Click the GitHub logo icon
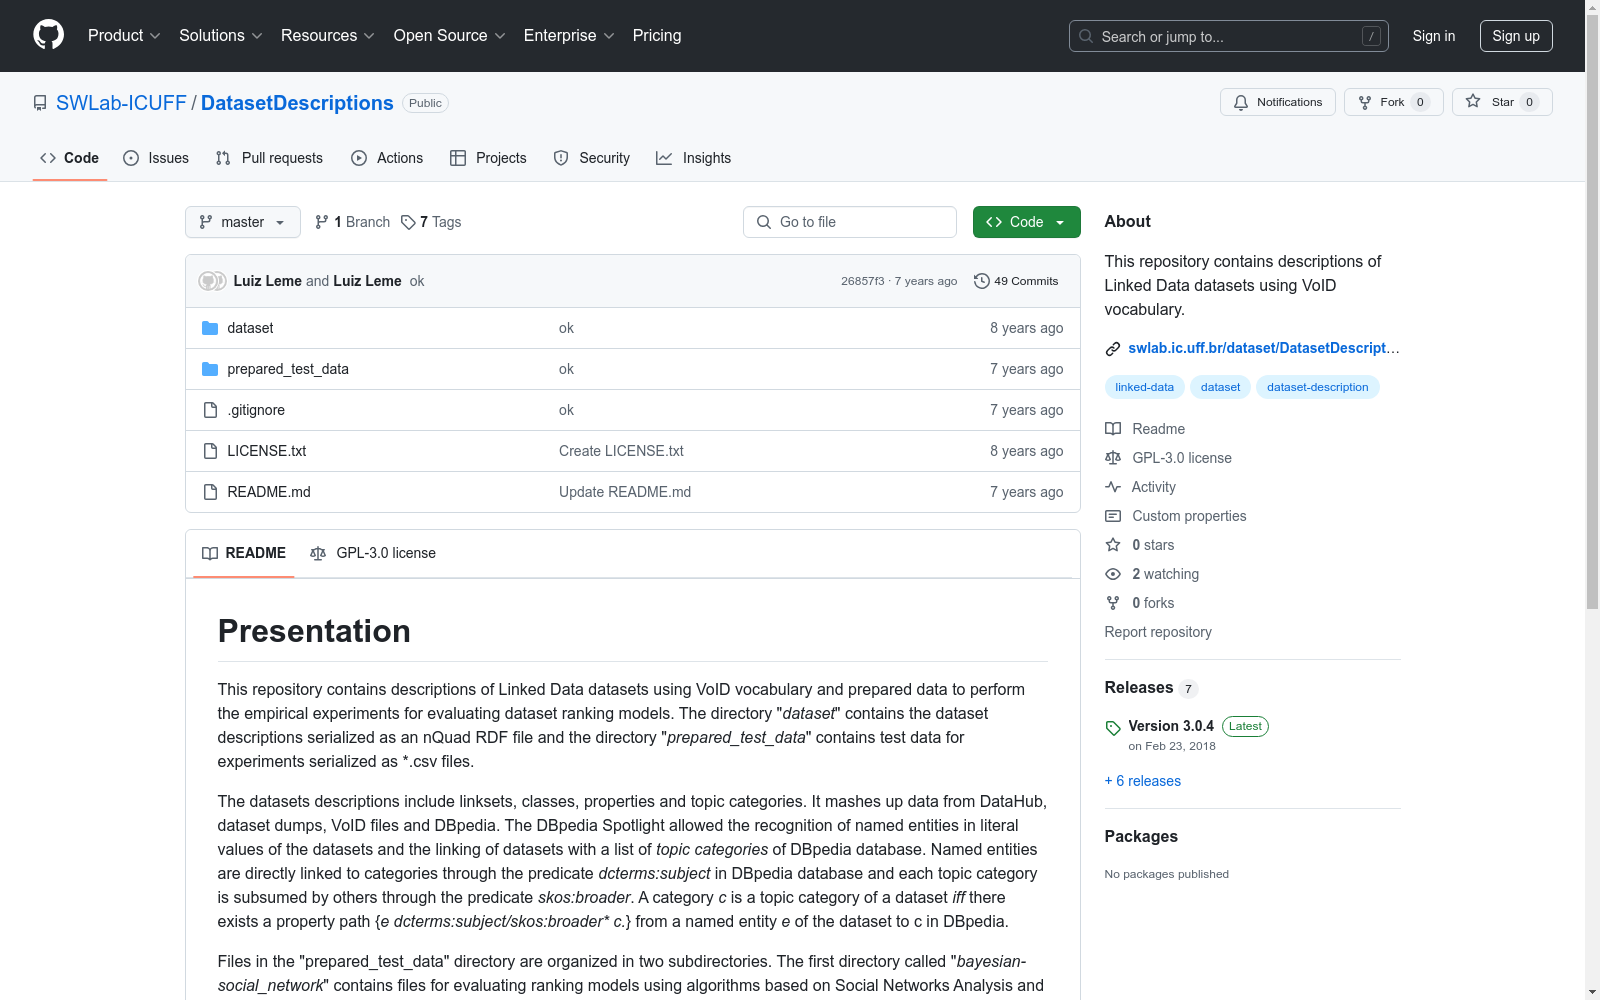 pyautogui.click(x=48, y=35)
